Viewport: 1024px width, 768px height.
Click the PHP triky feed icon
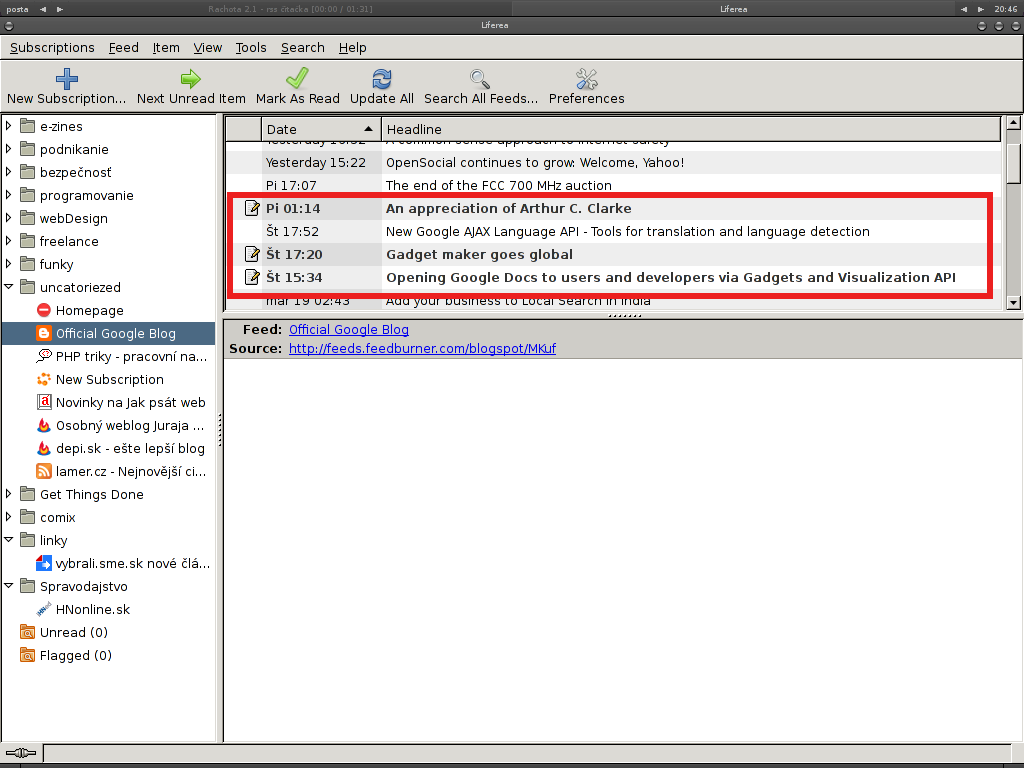tap(44, 356)
